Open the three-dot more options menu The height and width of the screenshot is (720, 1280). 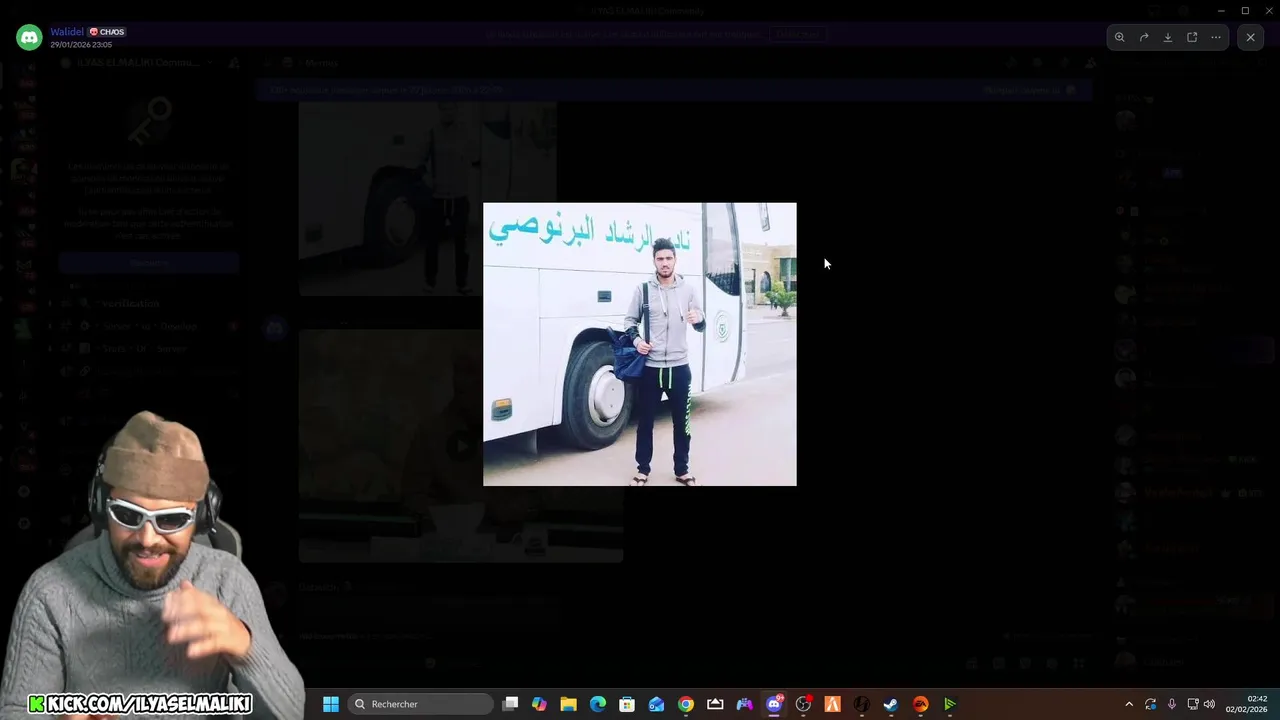point(1216,37)
